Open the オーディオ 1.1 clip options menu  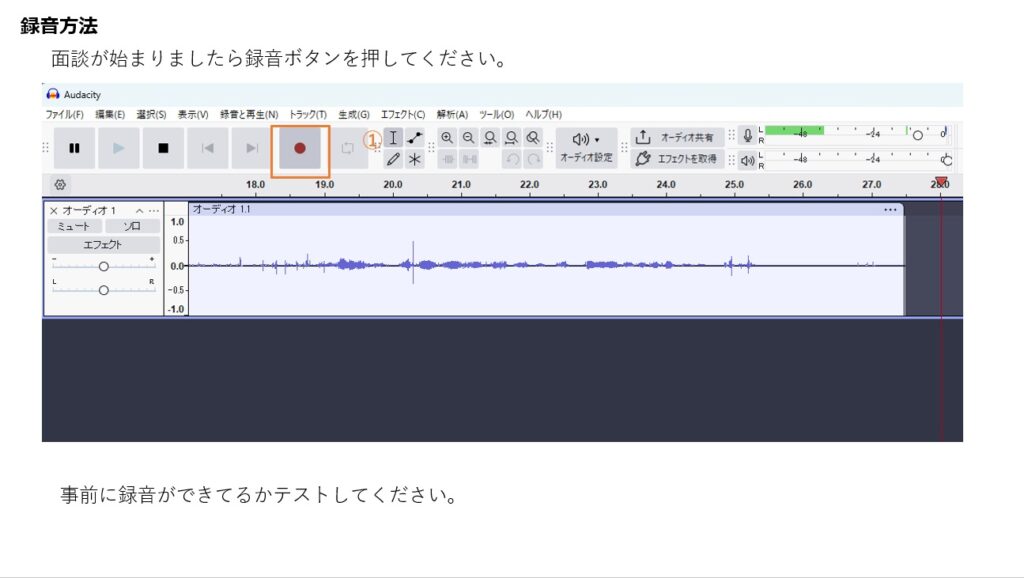(x=890, y=210)
